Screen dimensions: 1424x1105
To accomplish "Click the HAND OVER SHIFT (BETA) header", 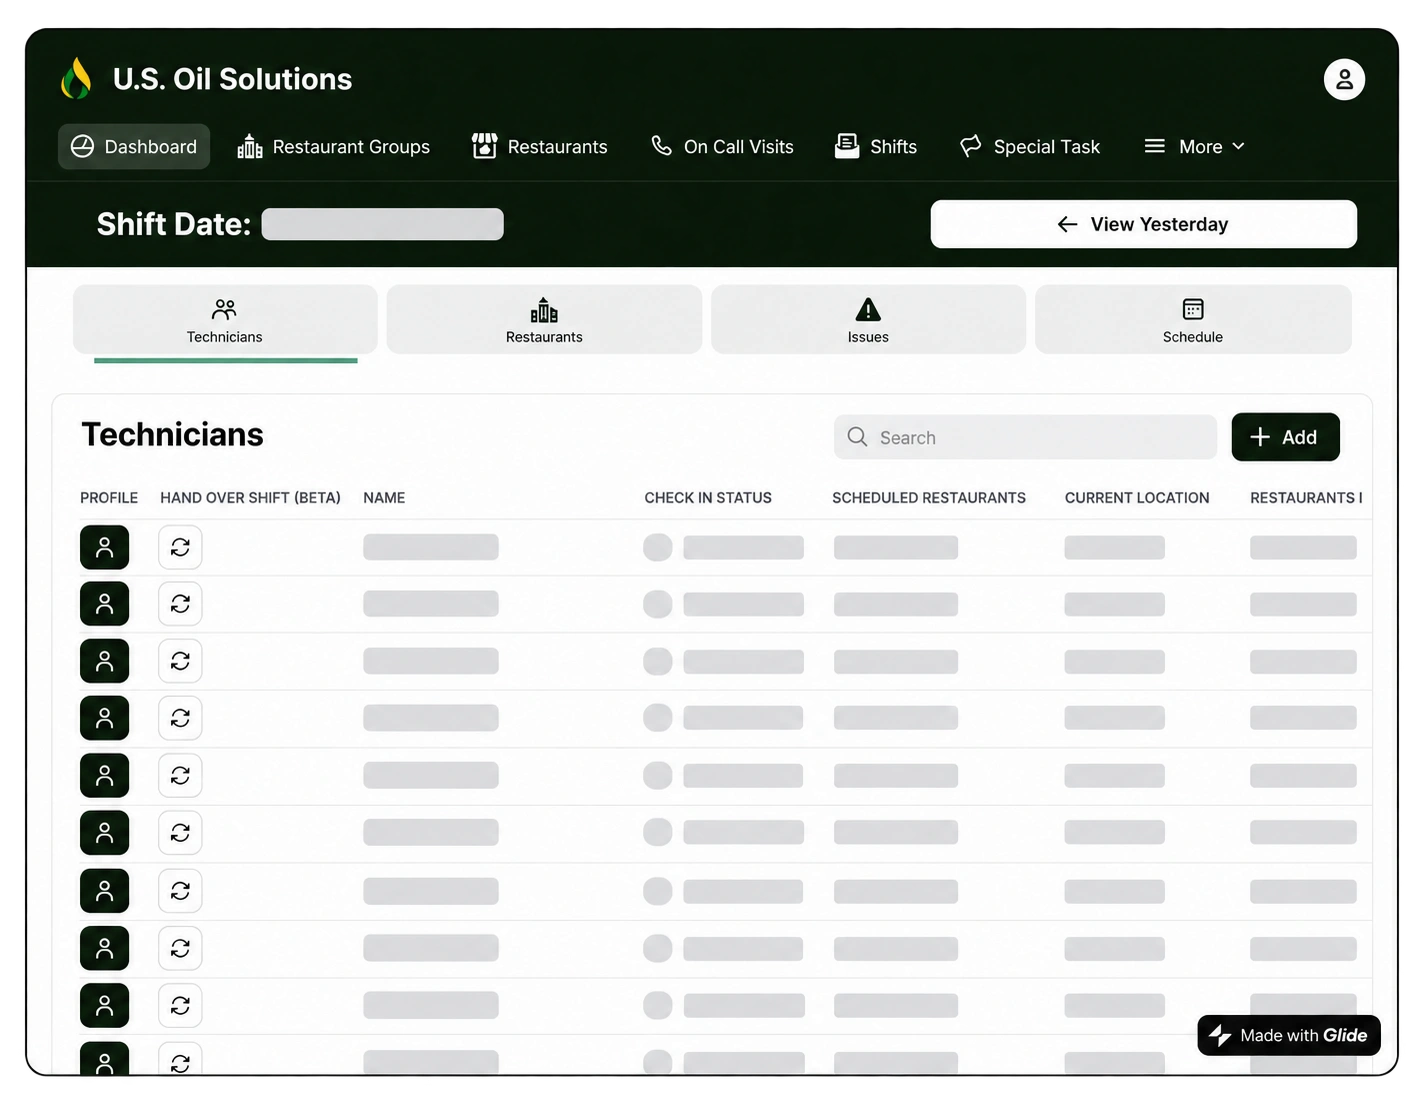I will coord(250,498).
